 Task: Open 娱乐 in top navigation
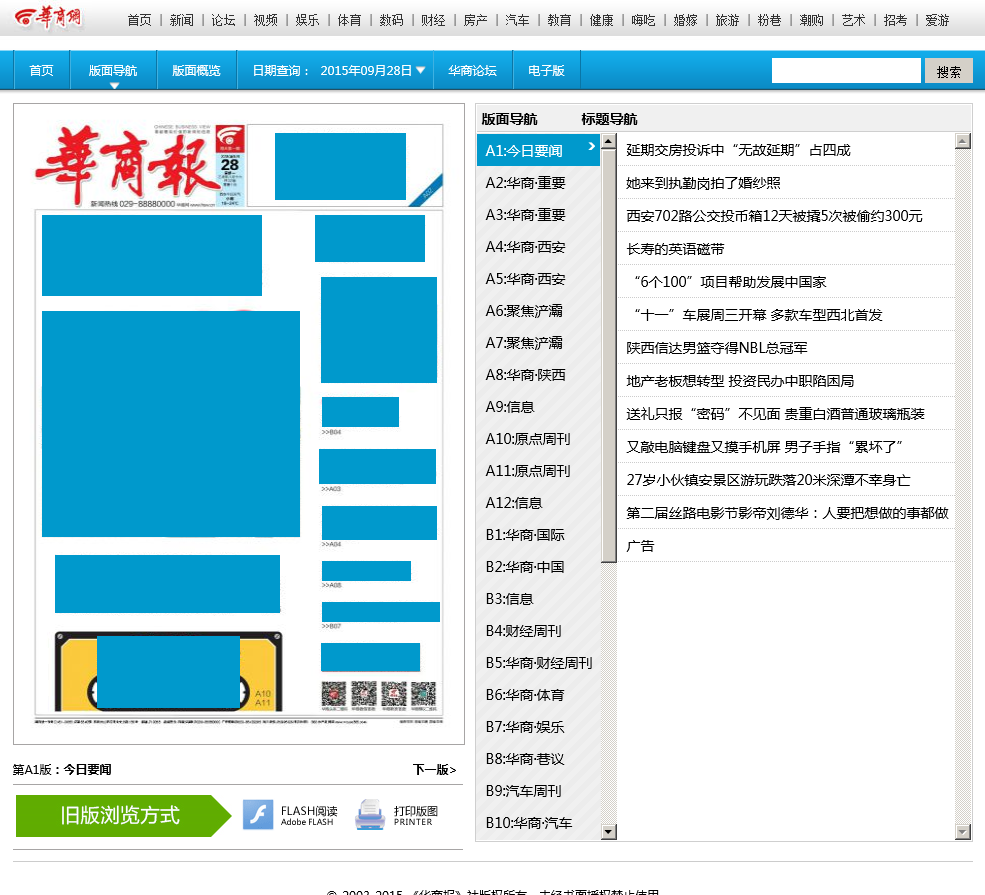coord(307,20)
